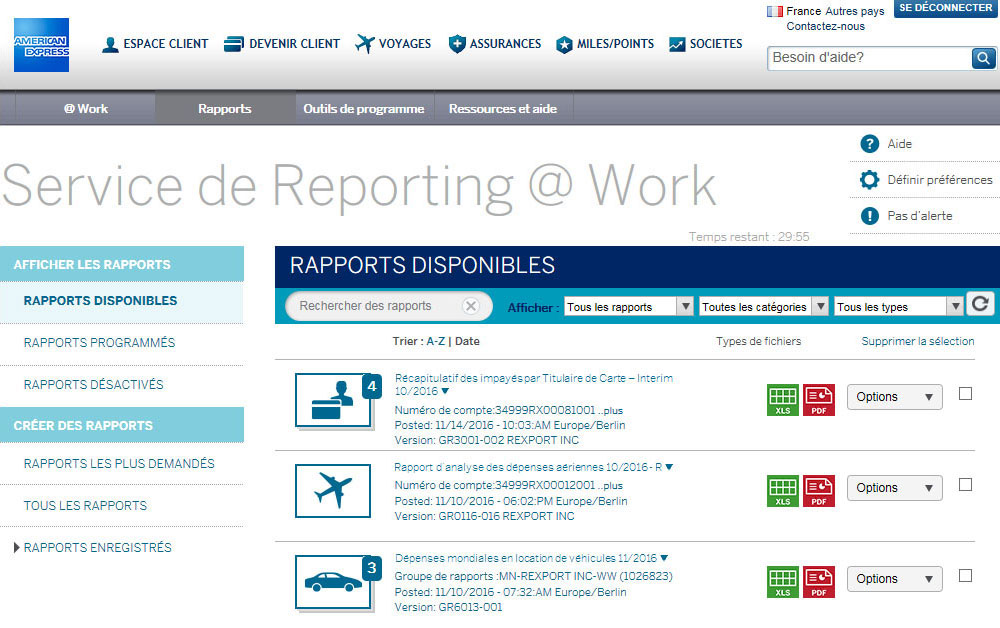
Task: Expand the Récapitulatif des impayés title arrow
Action: (x=445, y=391)
